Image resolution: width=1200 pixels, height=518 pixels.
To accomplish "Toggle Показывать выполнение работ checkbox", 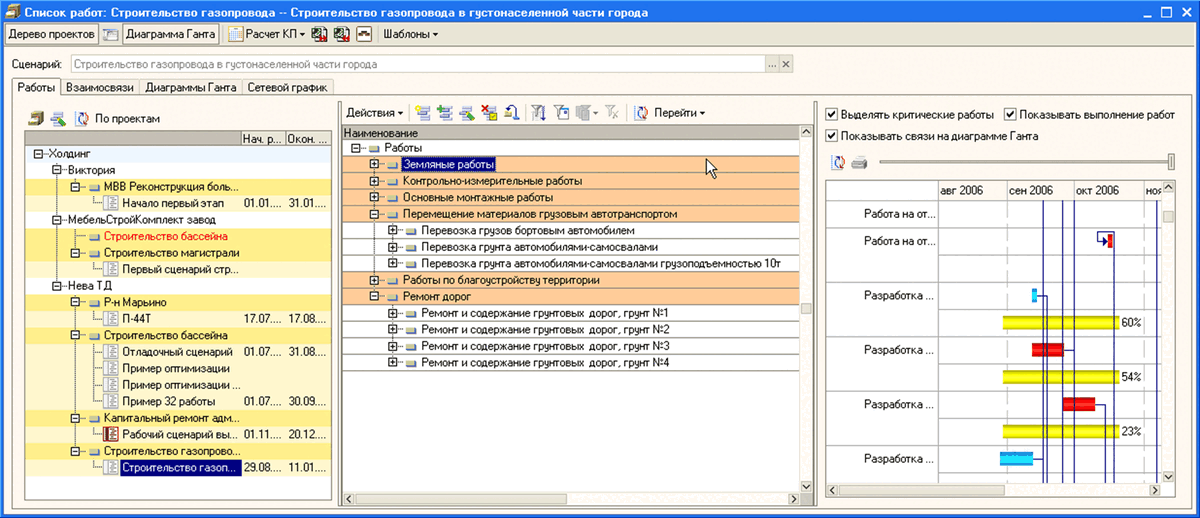I will [x=1009, y=115].
